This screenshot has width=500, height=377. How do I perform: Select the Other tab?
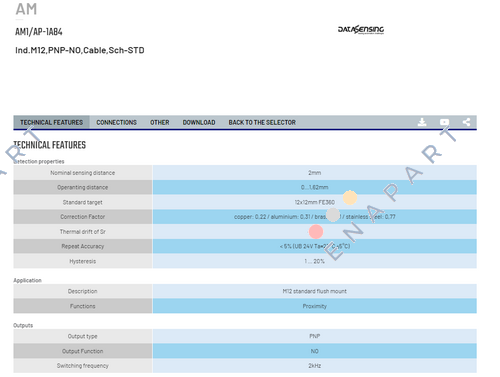(x=160, y=122)
